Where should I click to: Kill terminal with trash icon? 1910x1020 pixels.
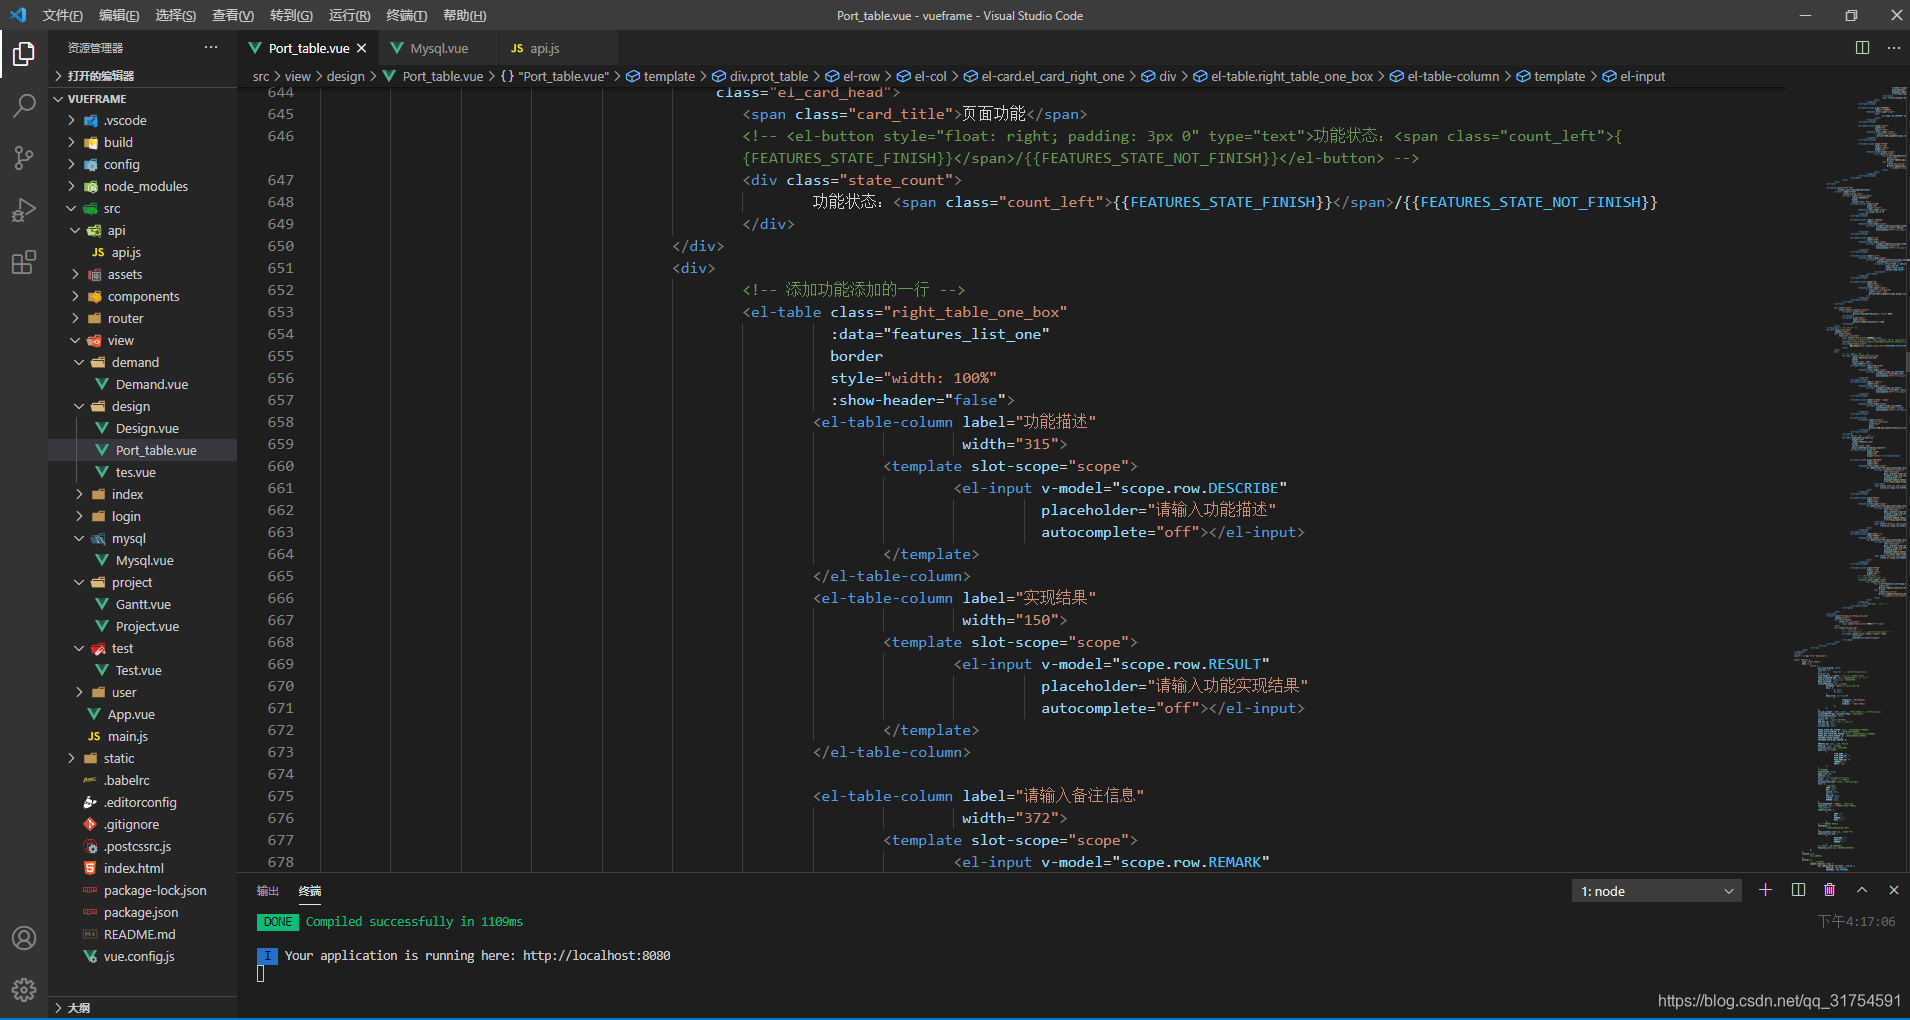1830,890
